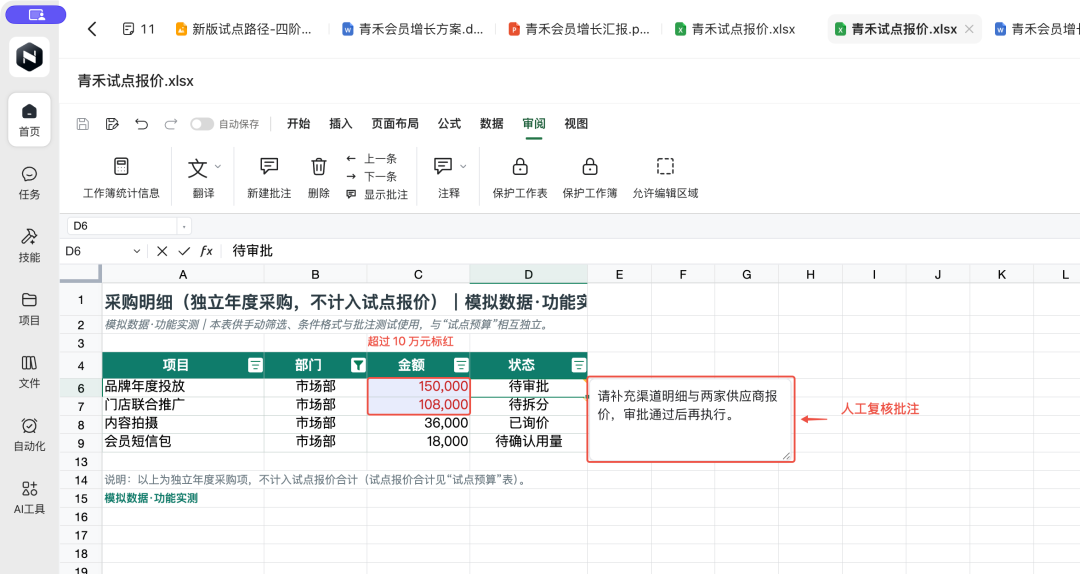This screenshot has height=574, width=1080.
Task: Open 任务 tasks in sidebar
Action: tap(29, 183)
